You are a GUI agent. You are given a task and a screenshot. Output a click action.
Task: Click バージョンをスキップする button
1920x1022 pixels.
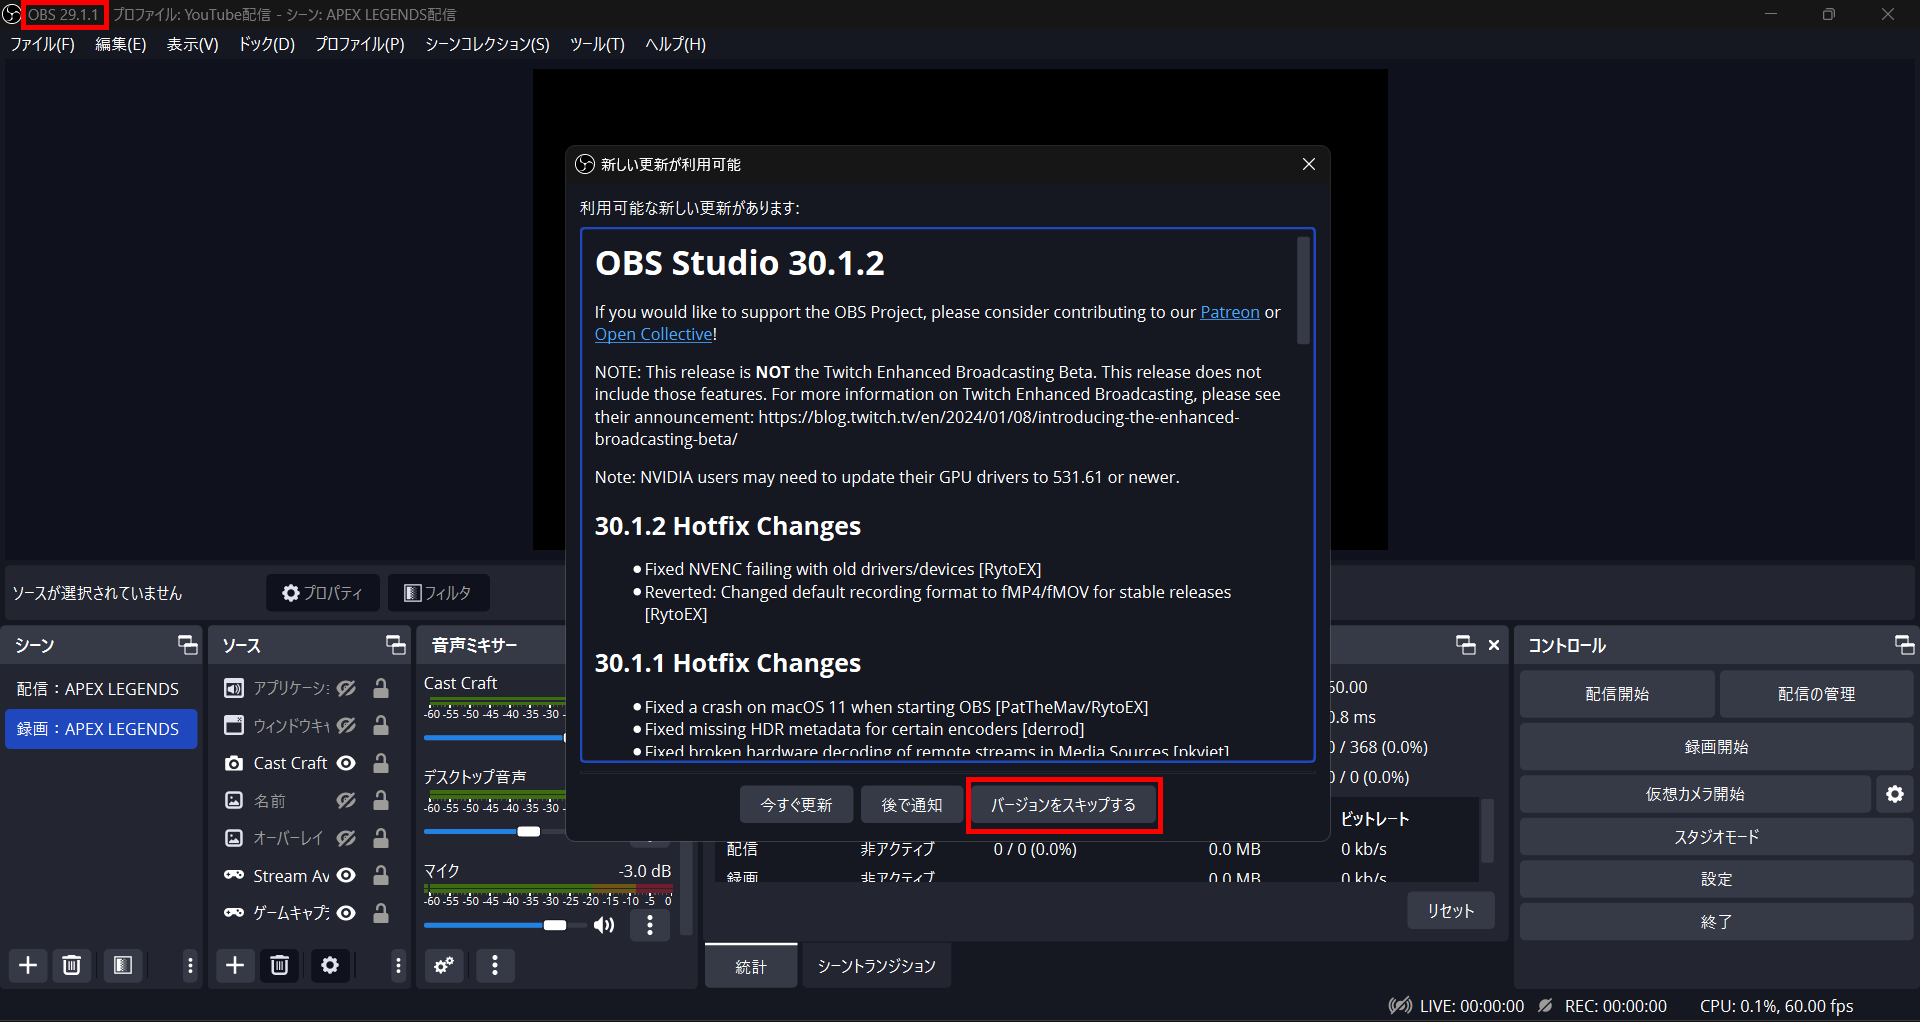1064,805
